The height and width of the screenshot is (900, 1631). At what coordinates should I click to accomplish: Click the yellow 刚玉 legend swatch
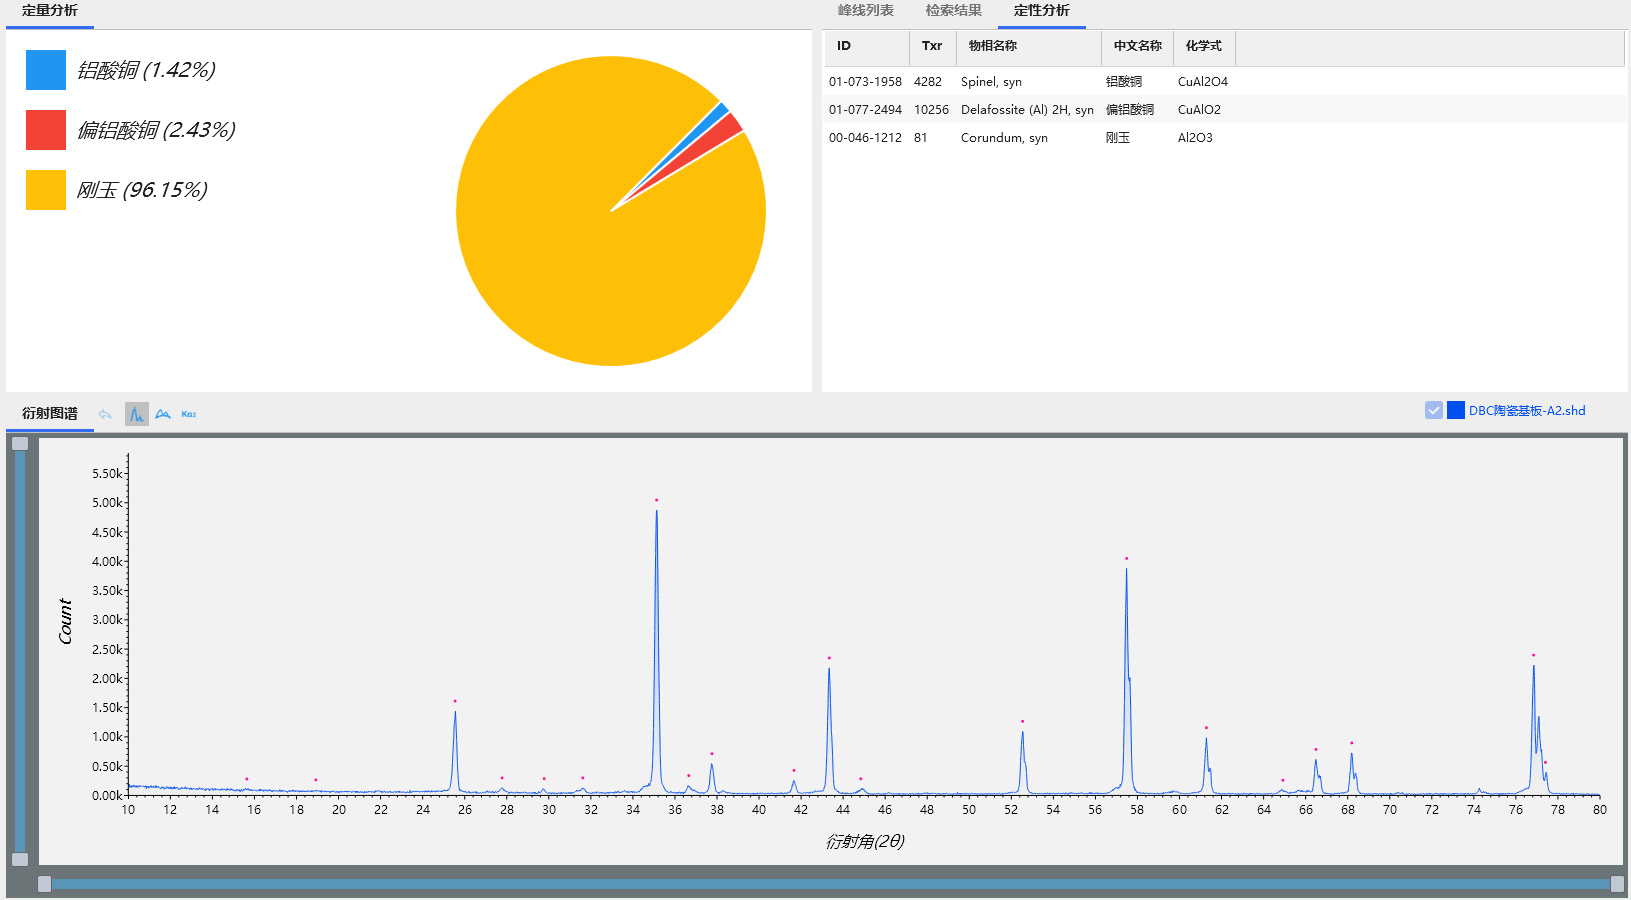46,190
